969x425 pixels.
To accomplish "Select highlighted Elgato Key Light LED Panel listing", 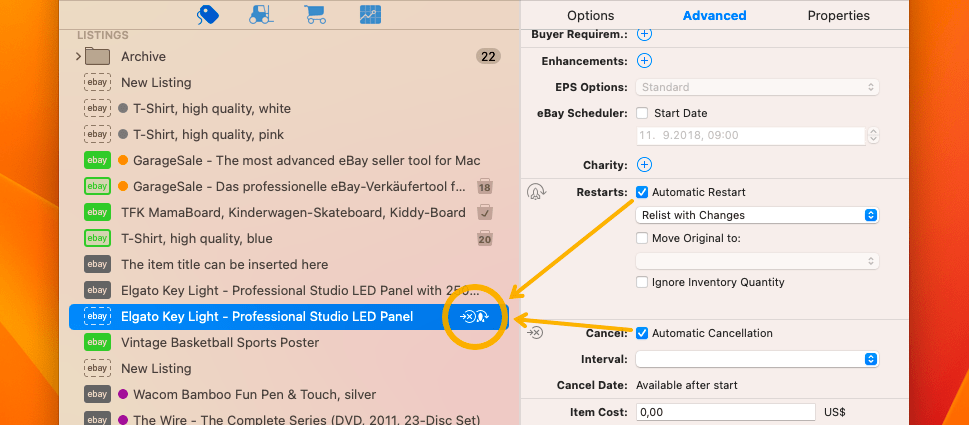I will [x=288, y=316].
